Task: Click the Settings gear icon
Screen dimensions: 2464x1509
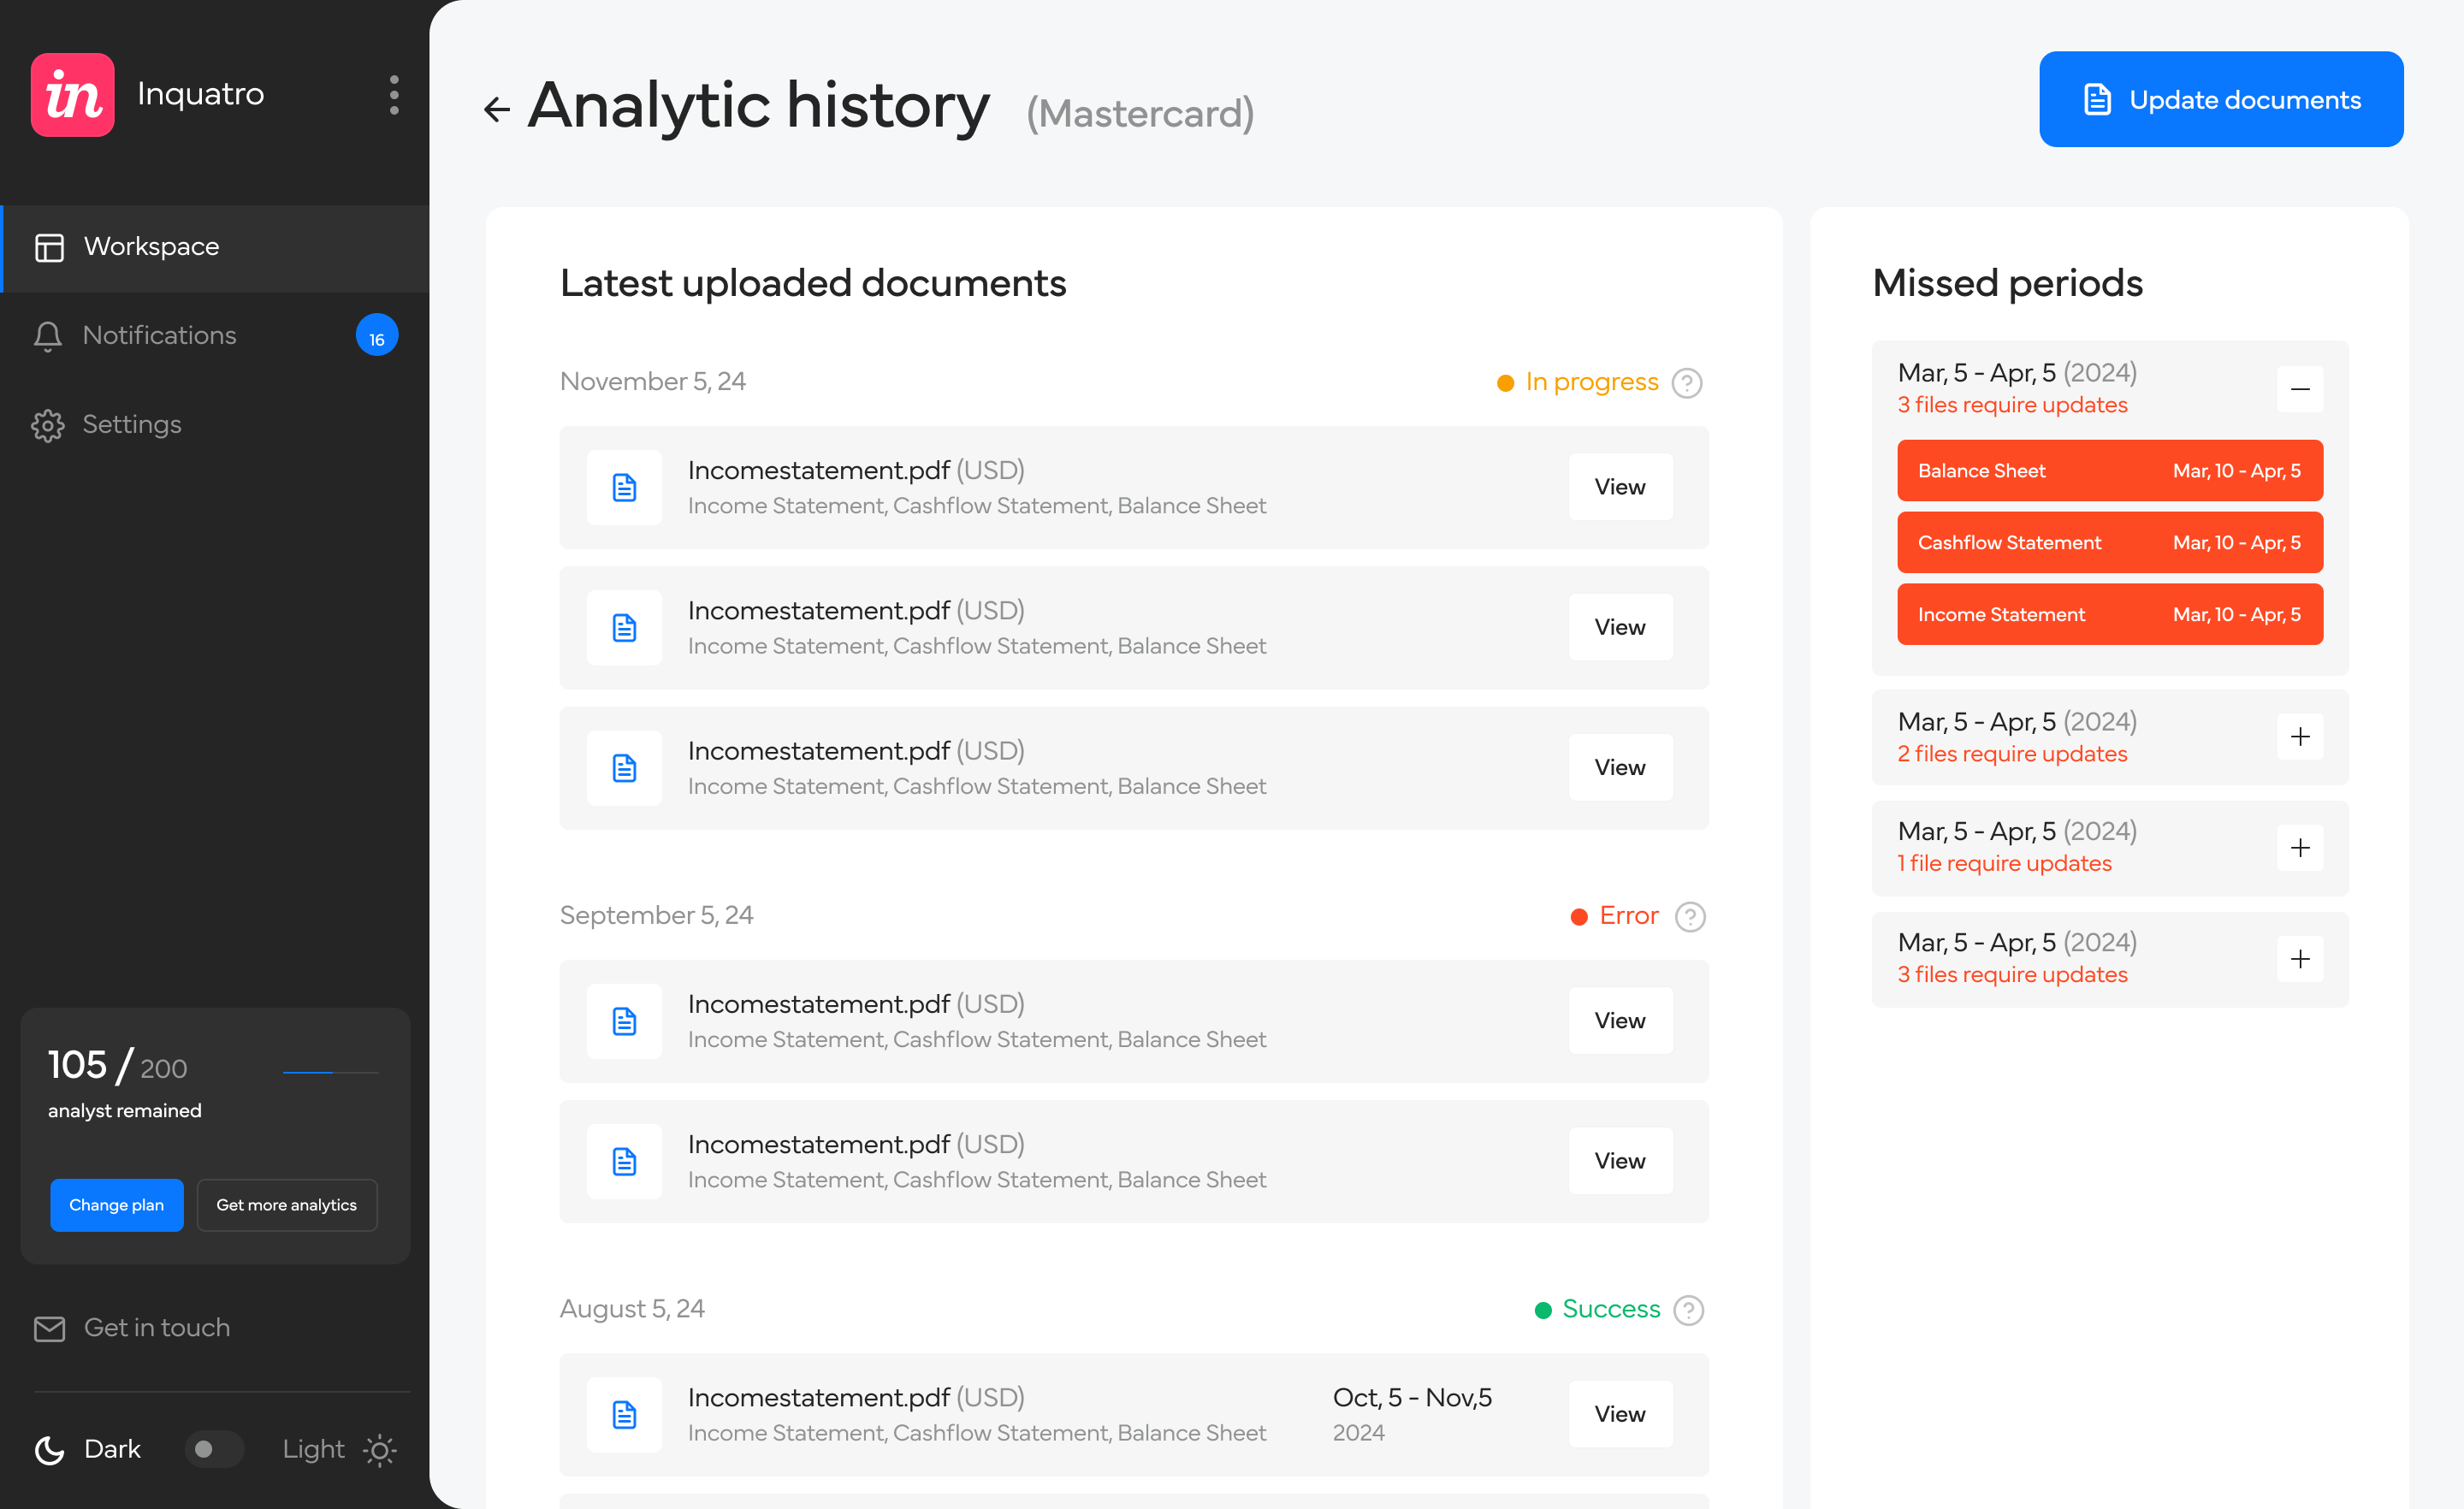Action: [48, 425]
